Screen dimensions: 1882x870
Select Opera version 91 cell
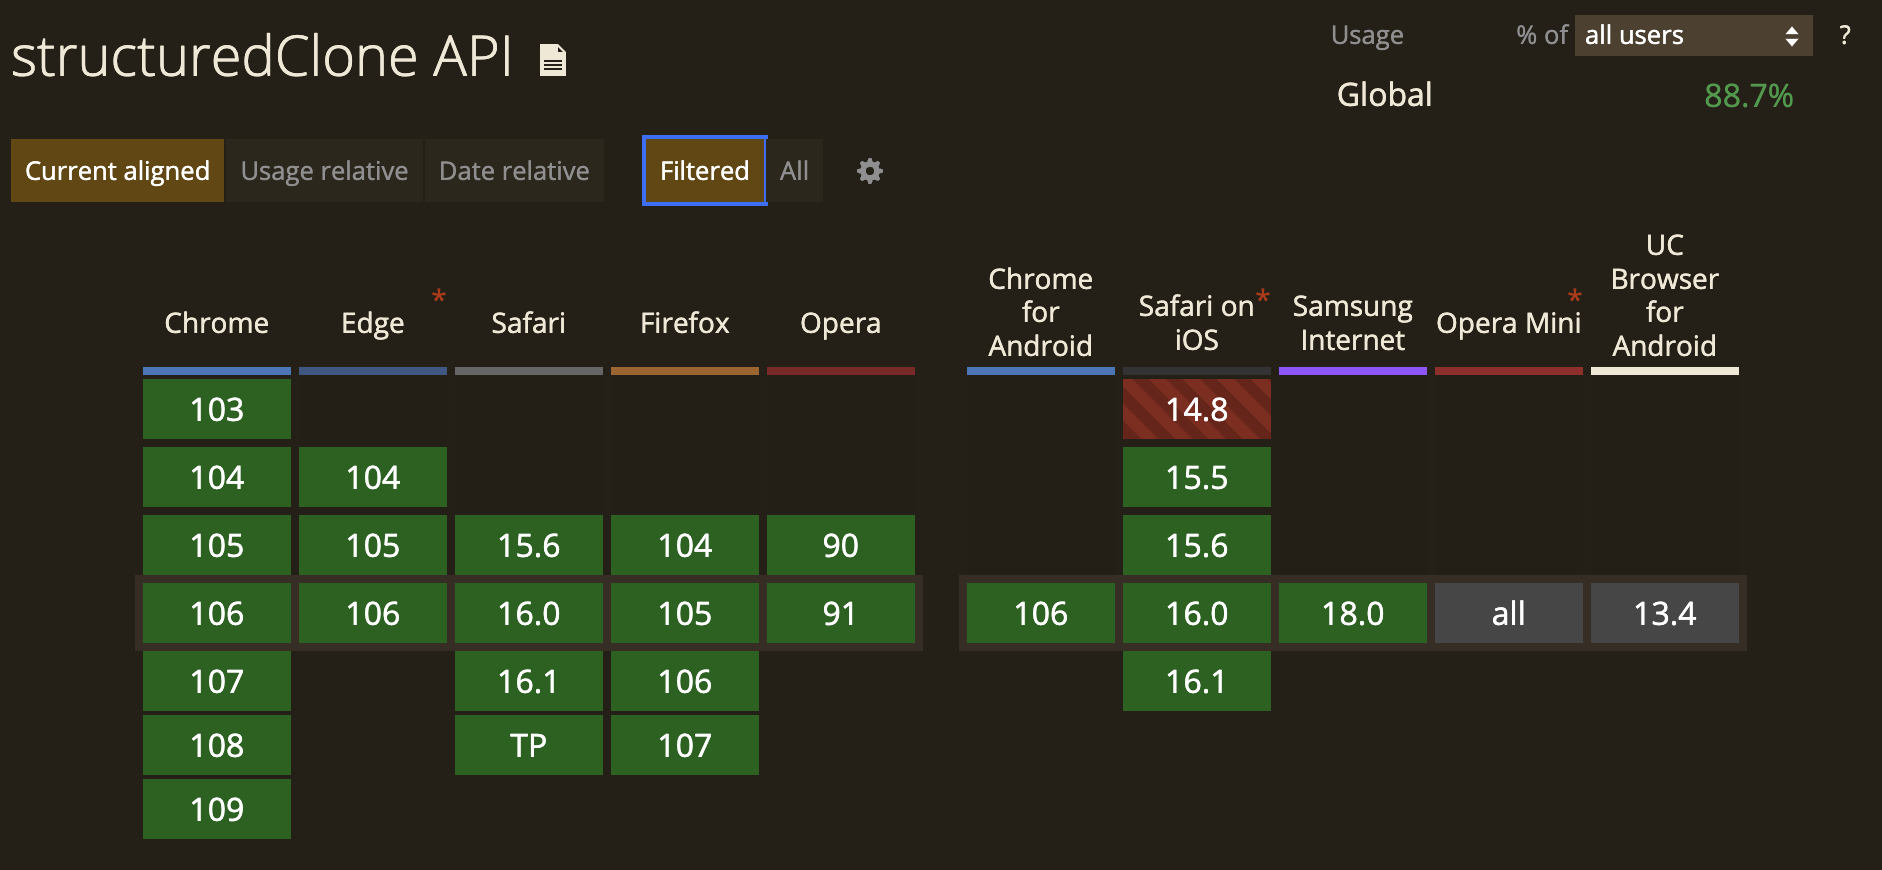(x=841, y=613)
